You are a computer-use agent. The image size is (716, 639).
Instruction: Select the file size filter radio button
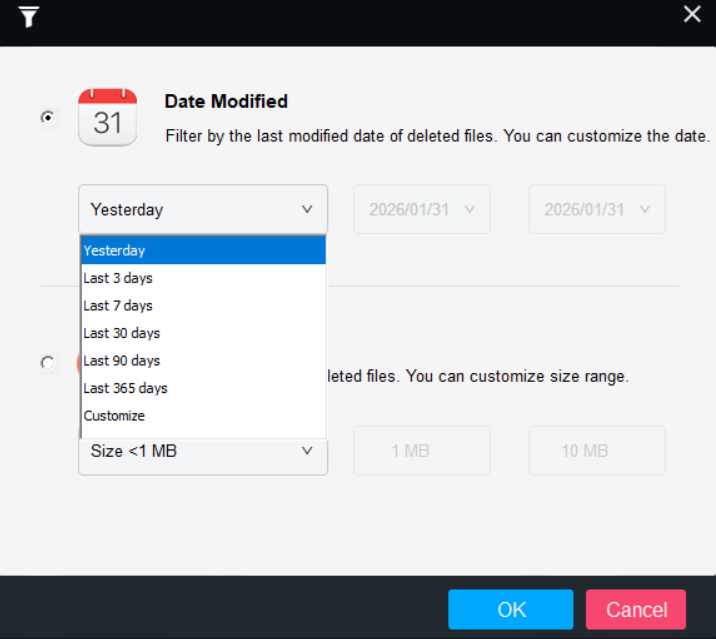pos(48,363)
